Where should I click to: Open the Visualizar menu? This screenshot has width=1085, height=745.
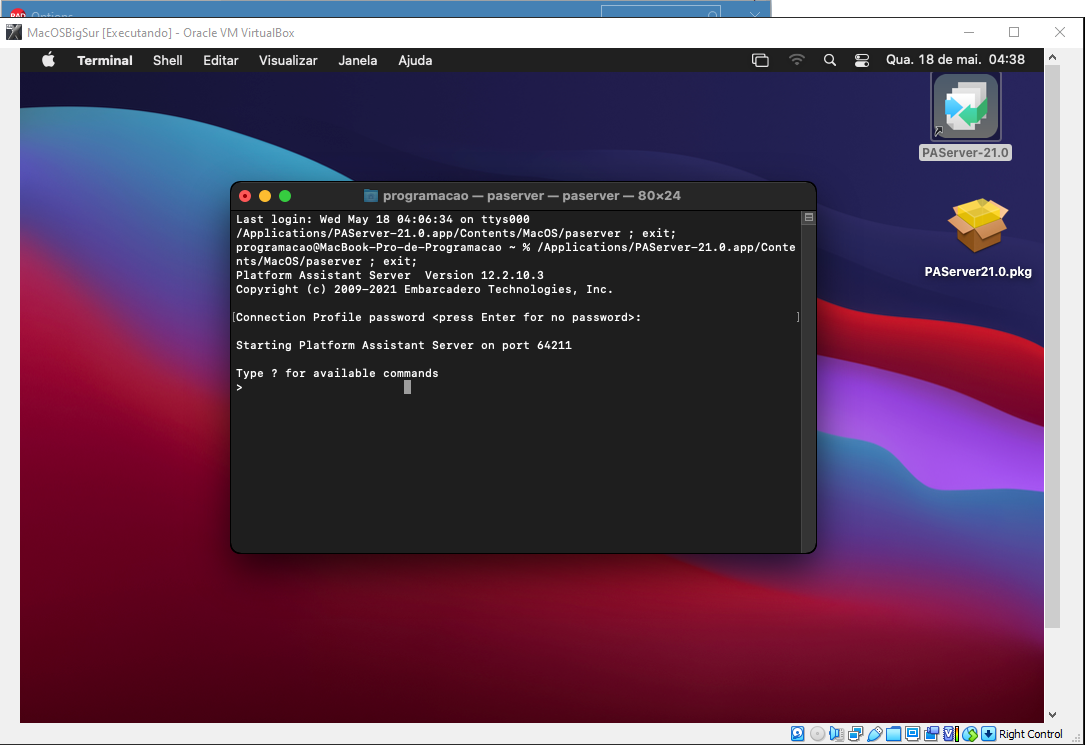tap(288, 60)
